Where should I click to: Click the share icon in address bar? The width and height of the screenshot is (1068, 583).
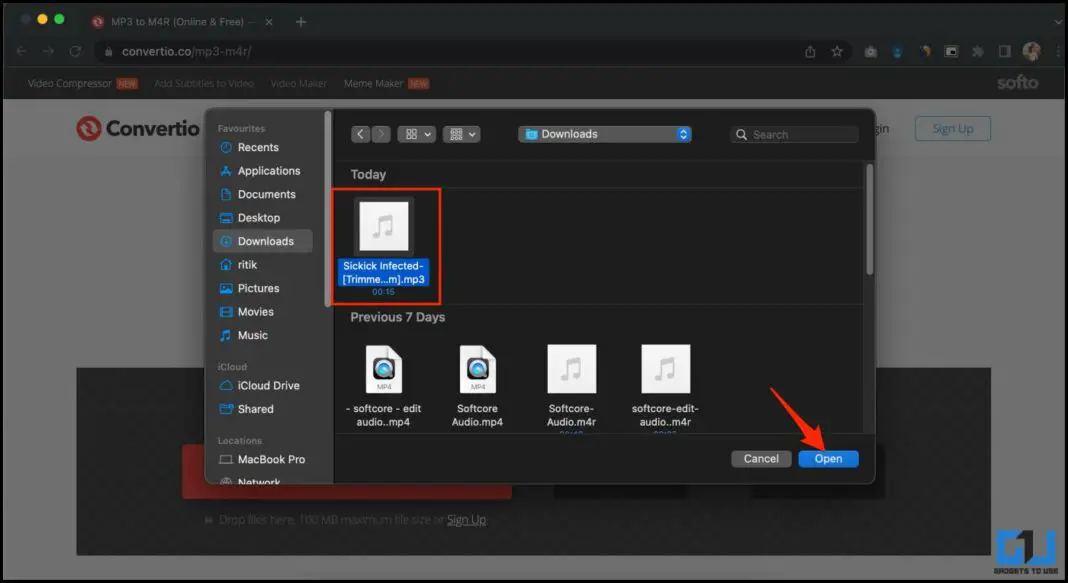point(808,51)
